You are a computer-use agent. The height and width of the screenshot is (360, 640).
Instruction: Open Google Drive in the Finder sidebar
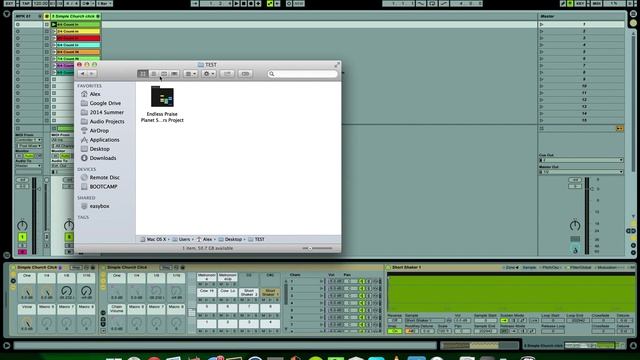pos(105,103)
